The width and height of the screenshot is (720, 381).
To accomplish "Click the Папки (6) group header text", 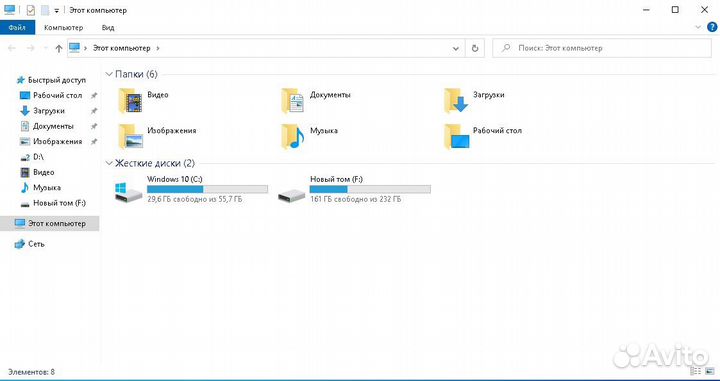I will pyautogui.click(x=136, y=74).
